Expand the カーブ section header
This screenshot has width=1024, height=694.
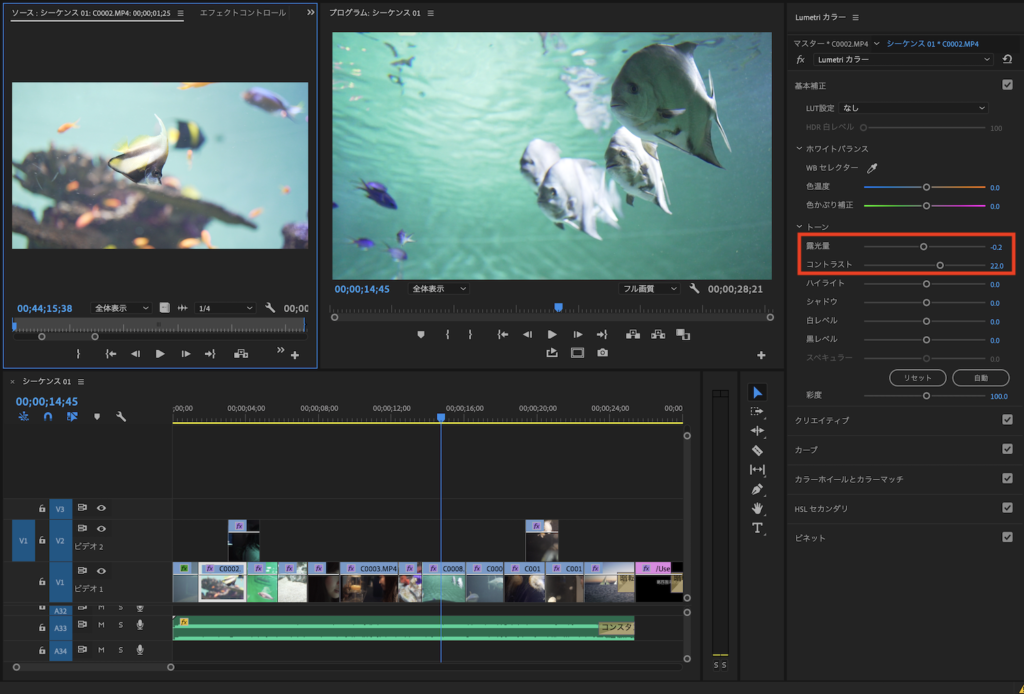click(x=806, y=449)
